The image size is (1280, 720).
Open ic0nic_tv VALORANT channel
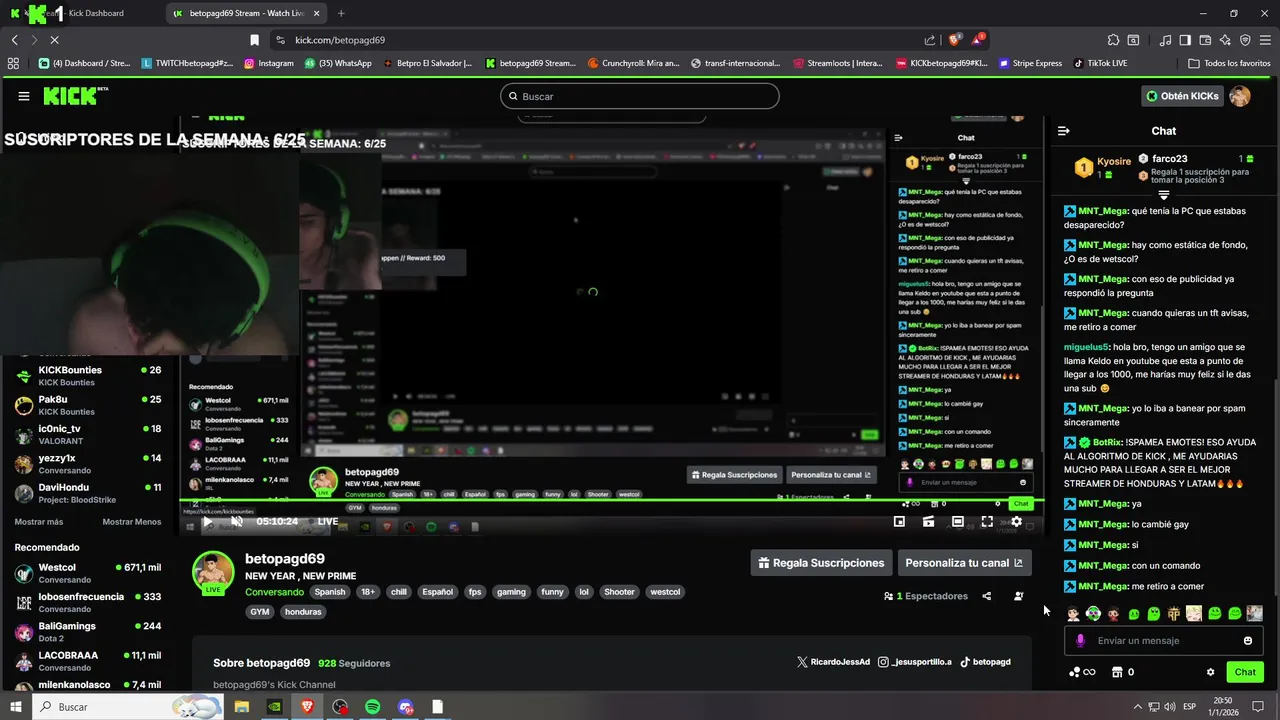point(88,434)
